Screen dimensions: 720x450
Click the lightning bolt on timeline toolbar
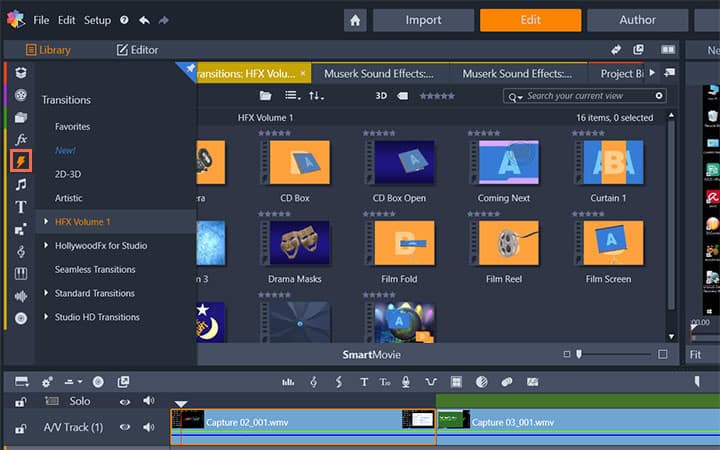(x=339, y=382)
